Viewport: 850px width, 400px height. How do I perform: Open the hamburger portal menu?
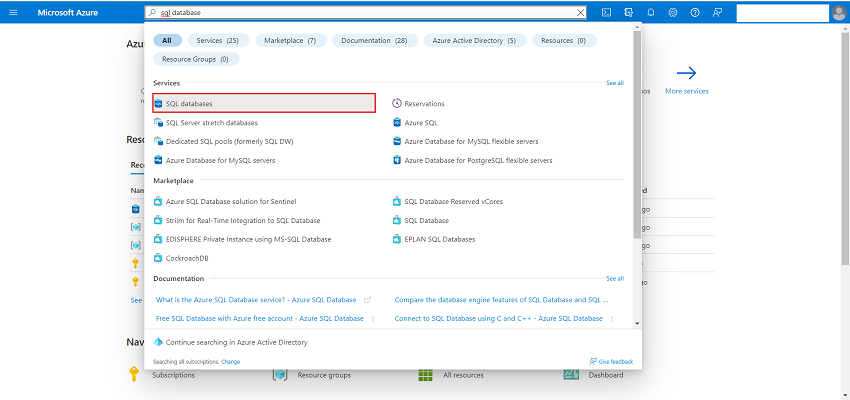tap(14, 12)
